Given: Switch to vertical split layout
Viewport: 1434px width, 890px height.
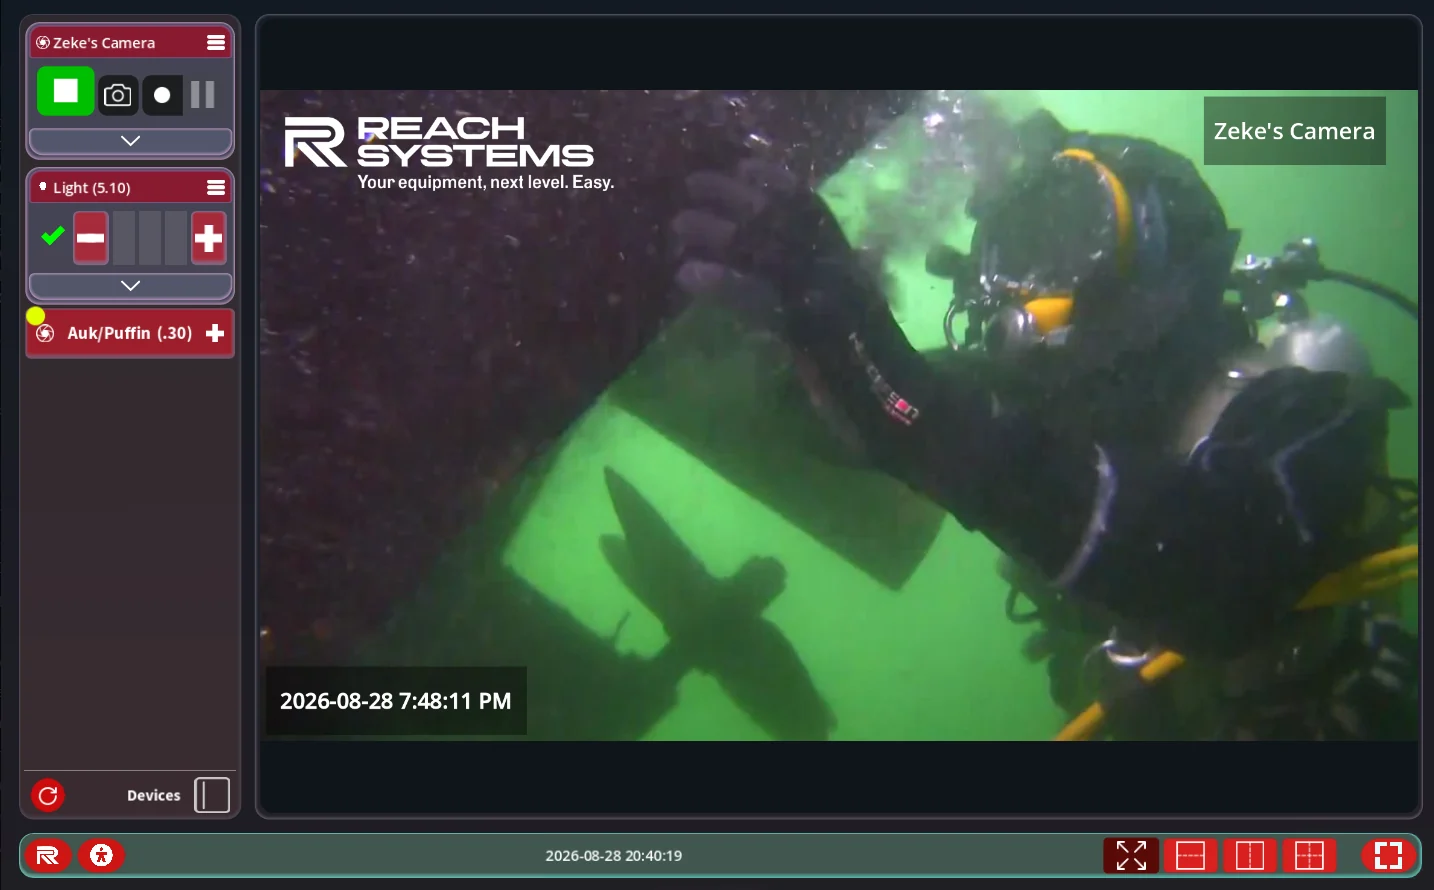Looking at the screenshot, I should 1250,856.
